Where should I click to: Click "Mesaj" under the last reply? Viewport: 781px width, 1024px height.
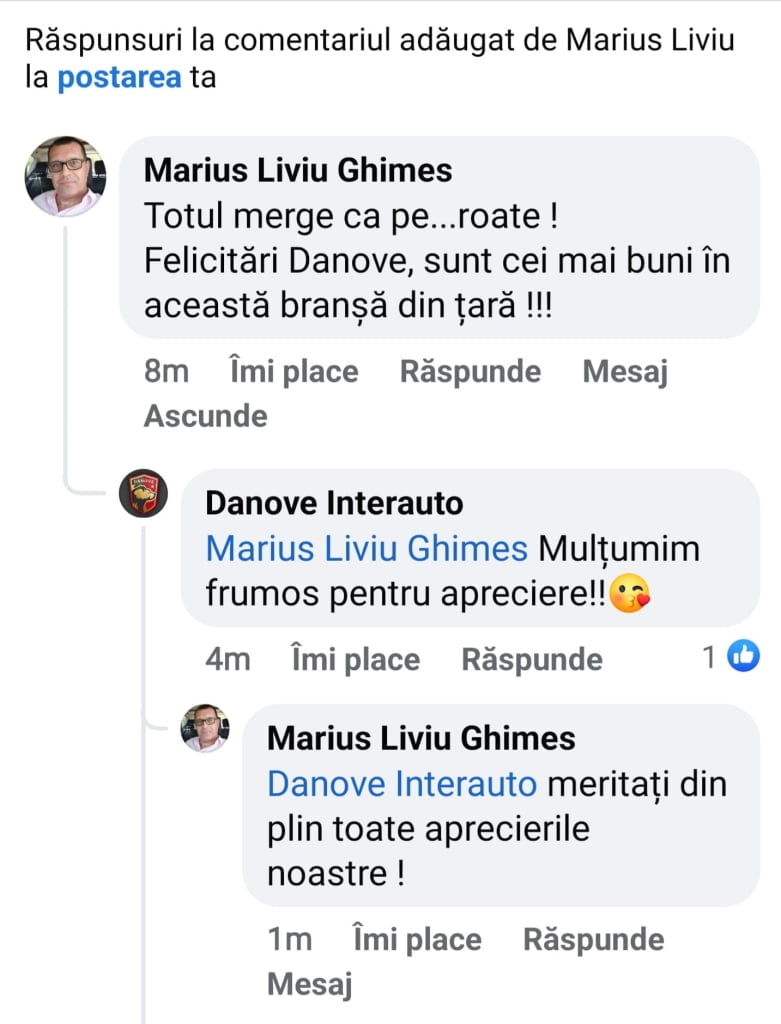(310, 985)
